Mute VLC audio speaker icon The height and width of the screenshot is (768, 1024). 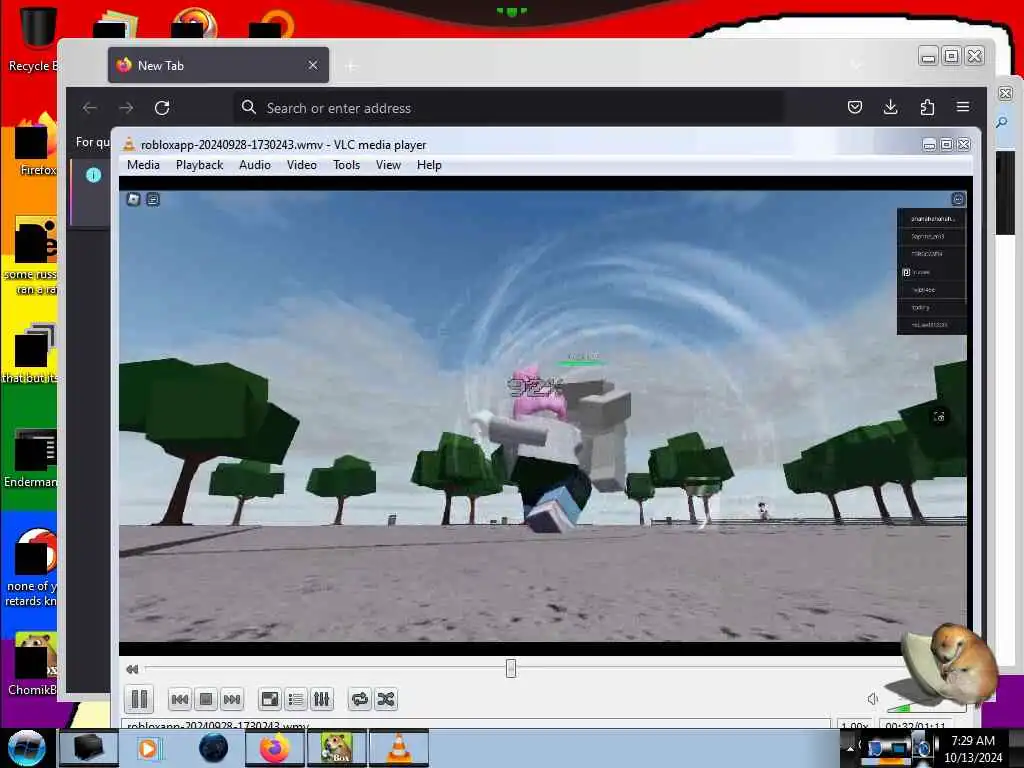872,699
